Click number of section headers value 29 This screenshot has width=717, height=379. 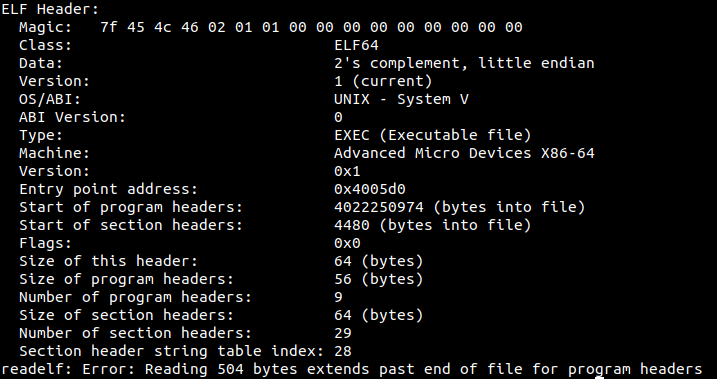pyautogui.click(x=342, y=333)
